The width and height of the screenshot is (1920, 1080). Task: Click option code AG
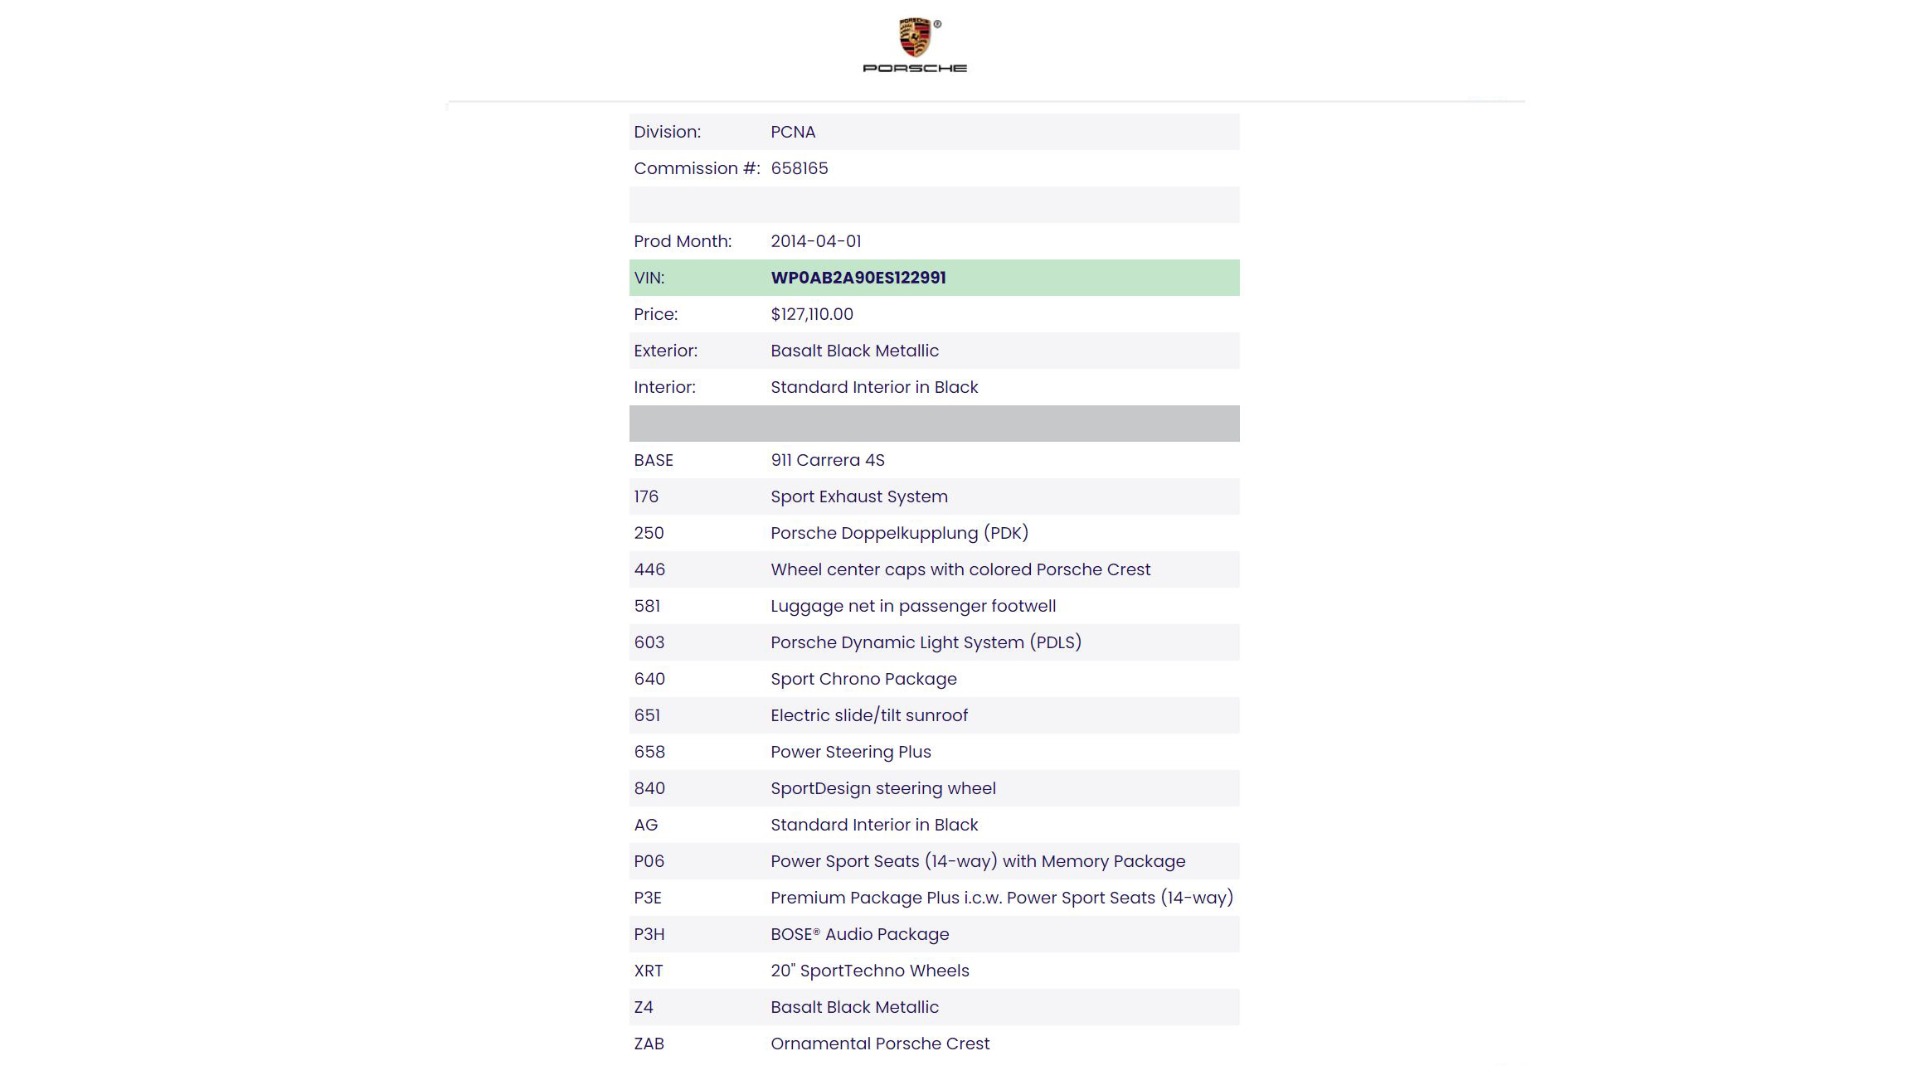646,825
